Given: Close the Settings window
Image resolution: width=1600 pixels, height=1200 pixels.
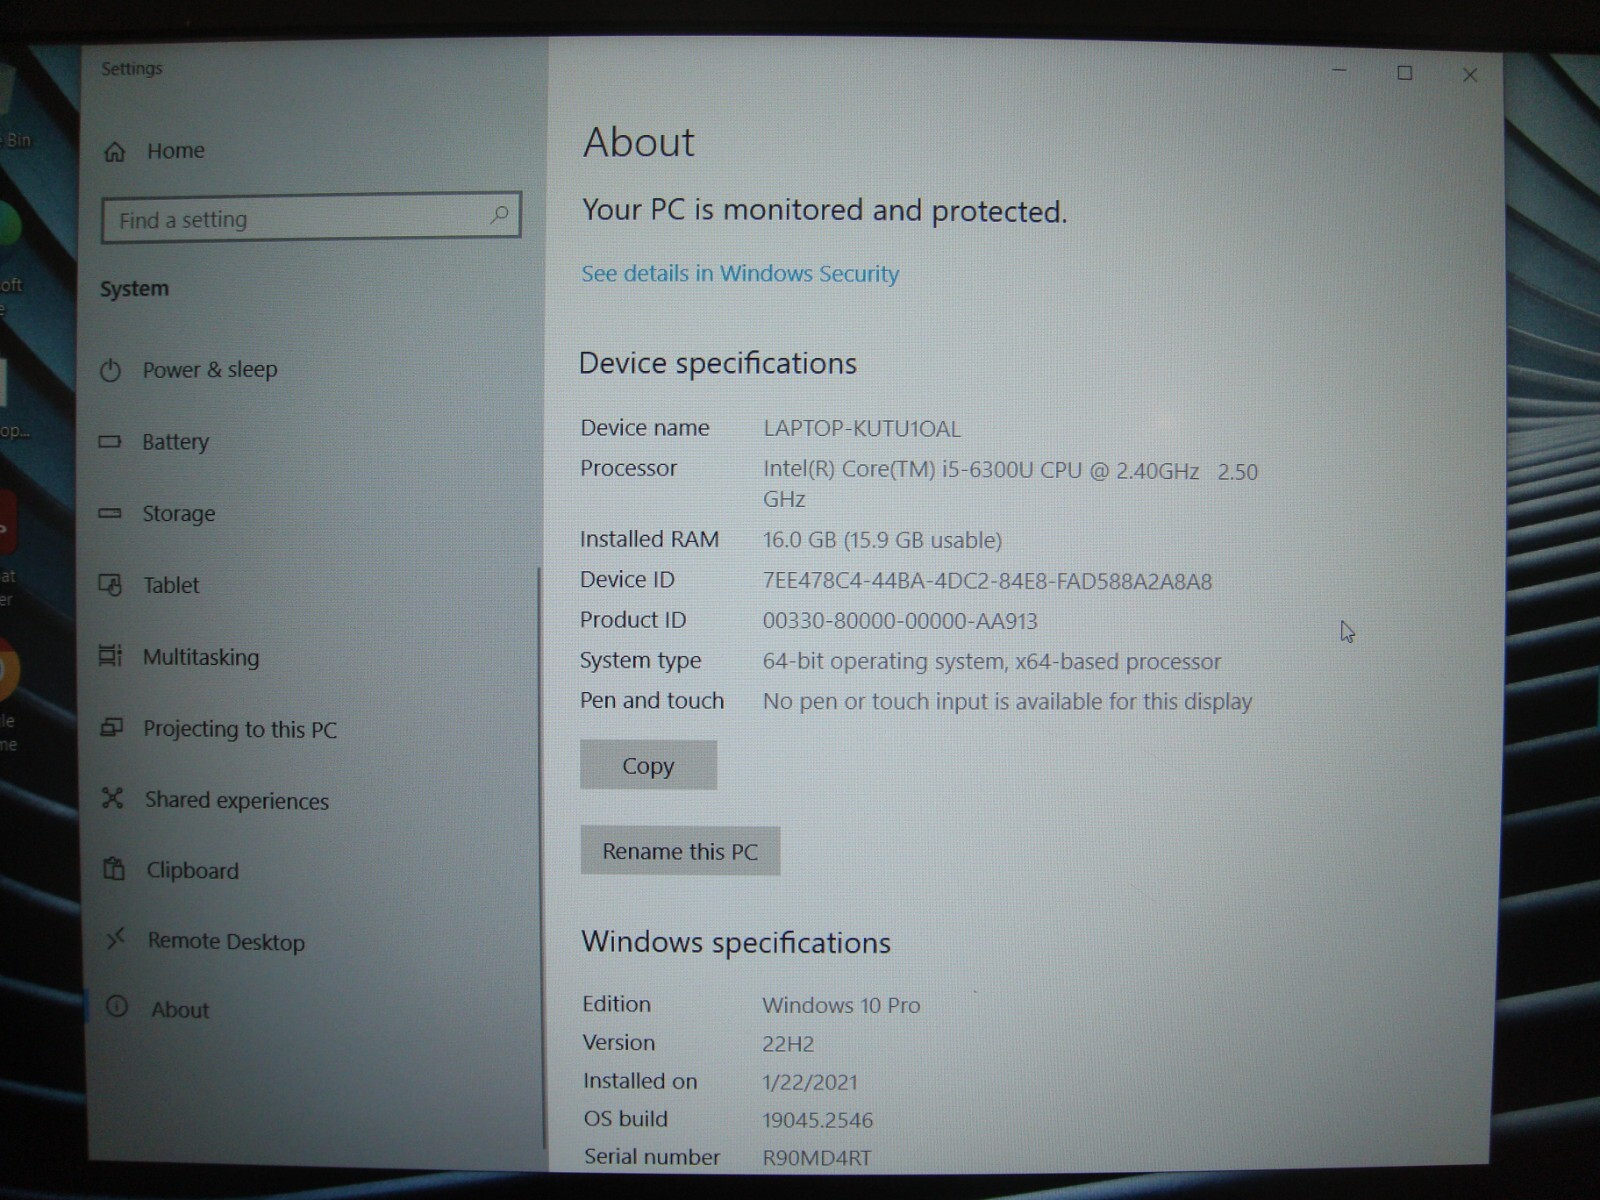Looking at the screenshot, I should pos(1470,75).
